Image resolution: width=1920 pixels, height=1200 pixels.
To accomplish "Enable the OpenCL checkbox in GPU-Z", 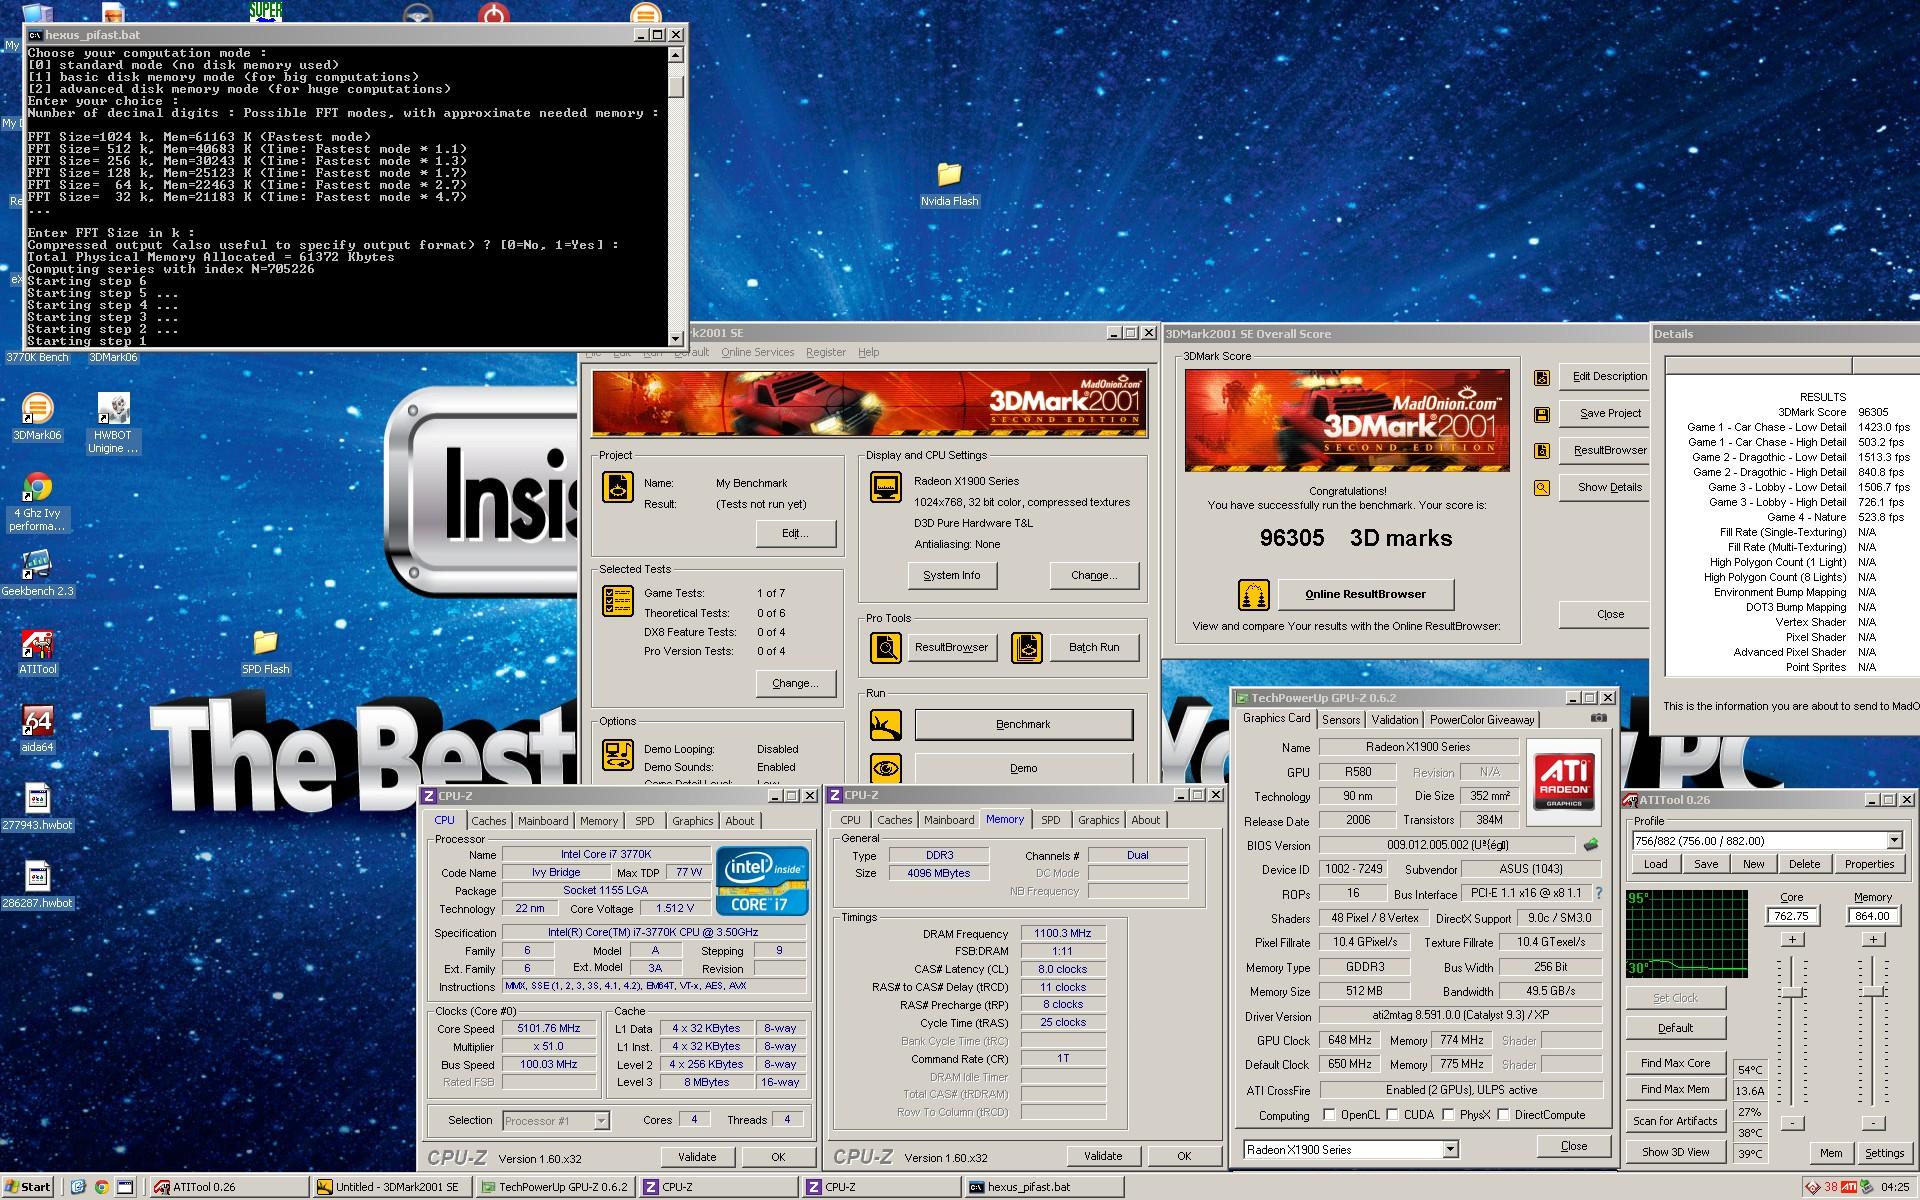I will click(1329, 1115).
